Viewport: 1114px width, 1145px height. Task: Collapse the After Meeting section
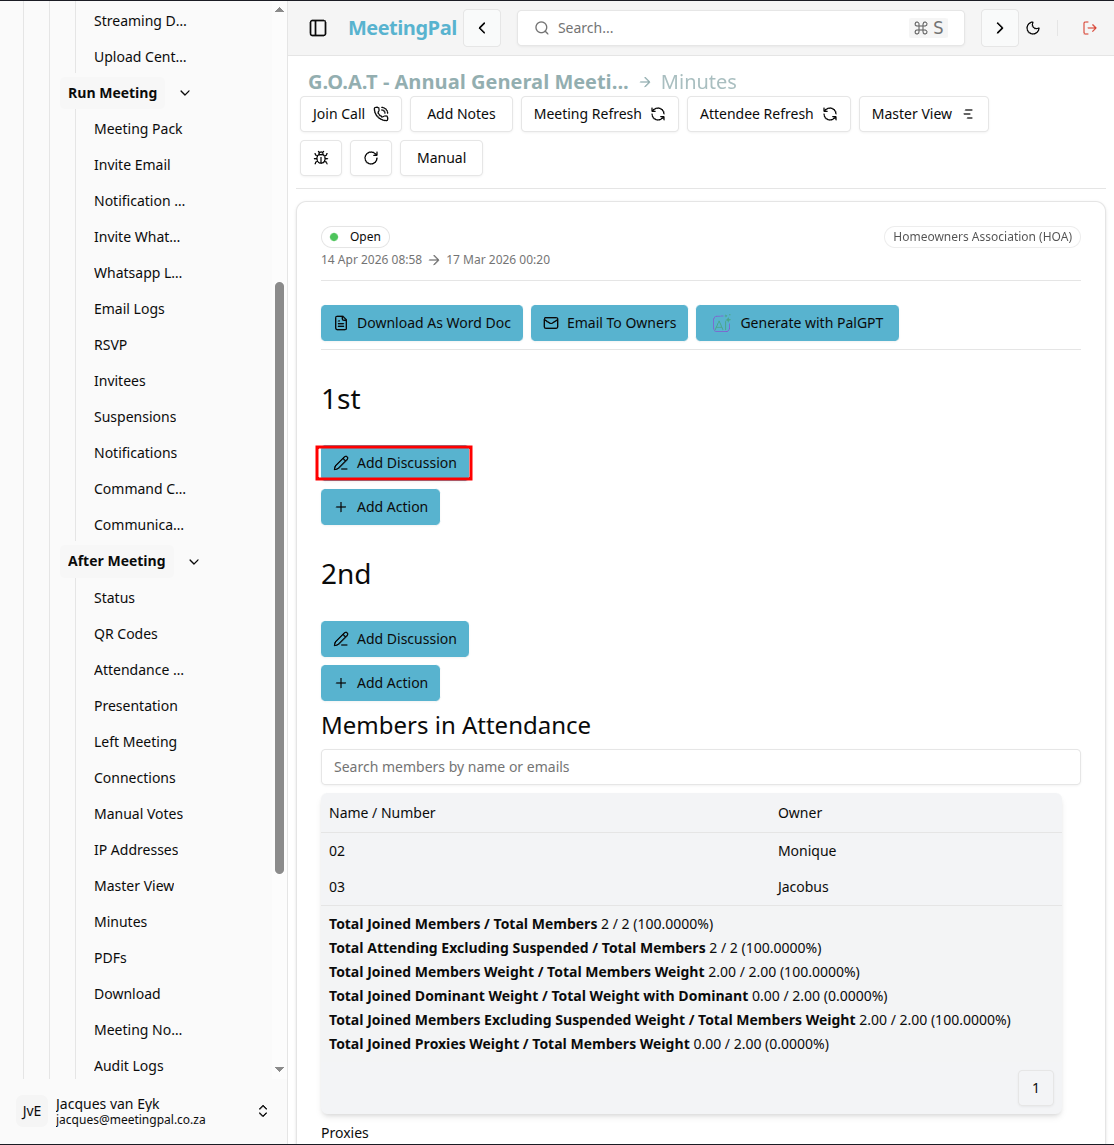(193, 562)
